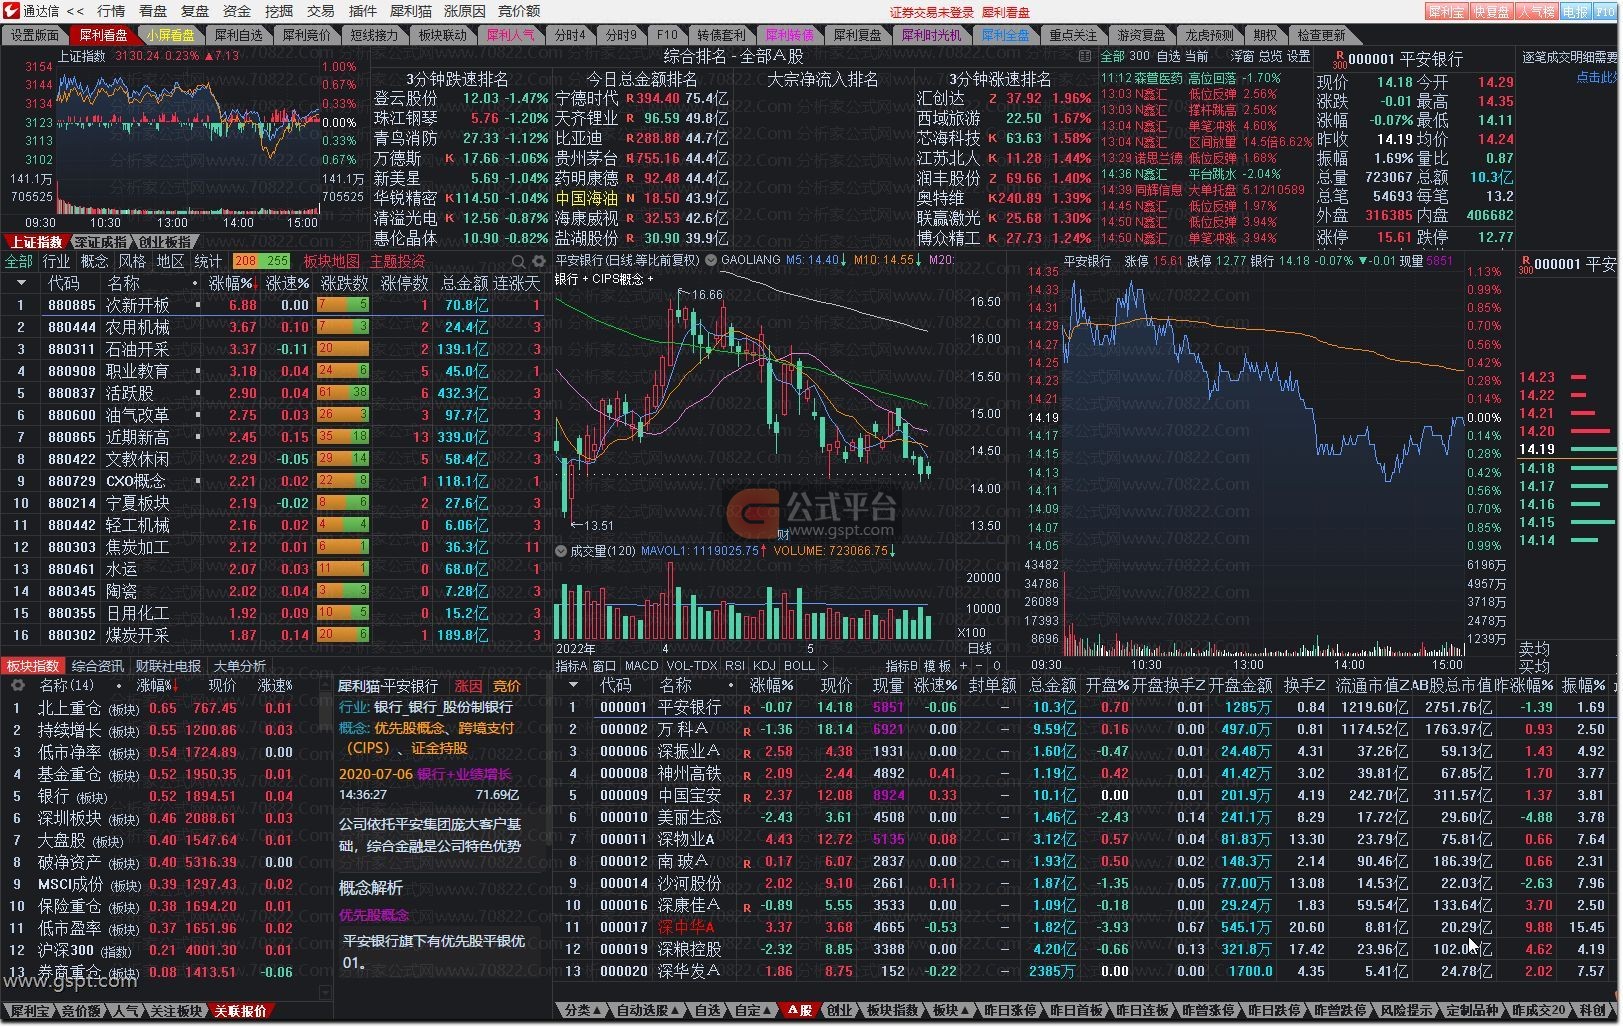Open the 行情 menu
The height and width of the screenshot is (1027, 1623).
point(111,11)
